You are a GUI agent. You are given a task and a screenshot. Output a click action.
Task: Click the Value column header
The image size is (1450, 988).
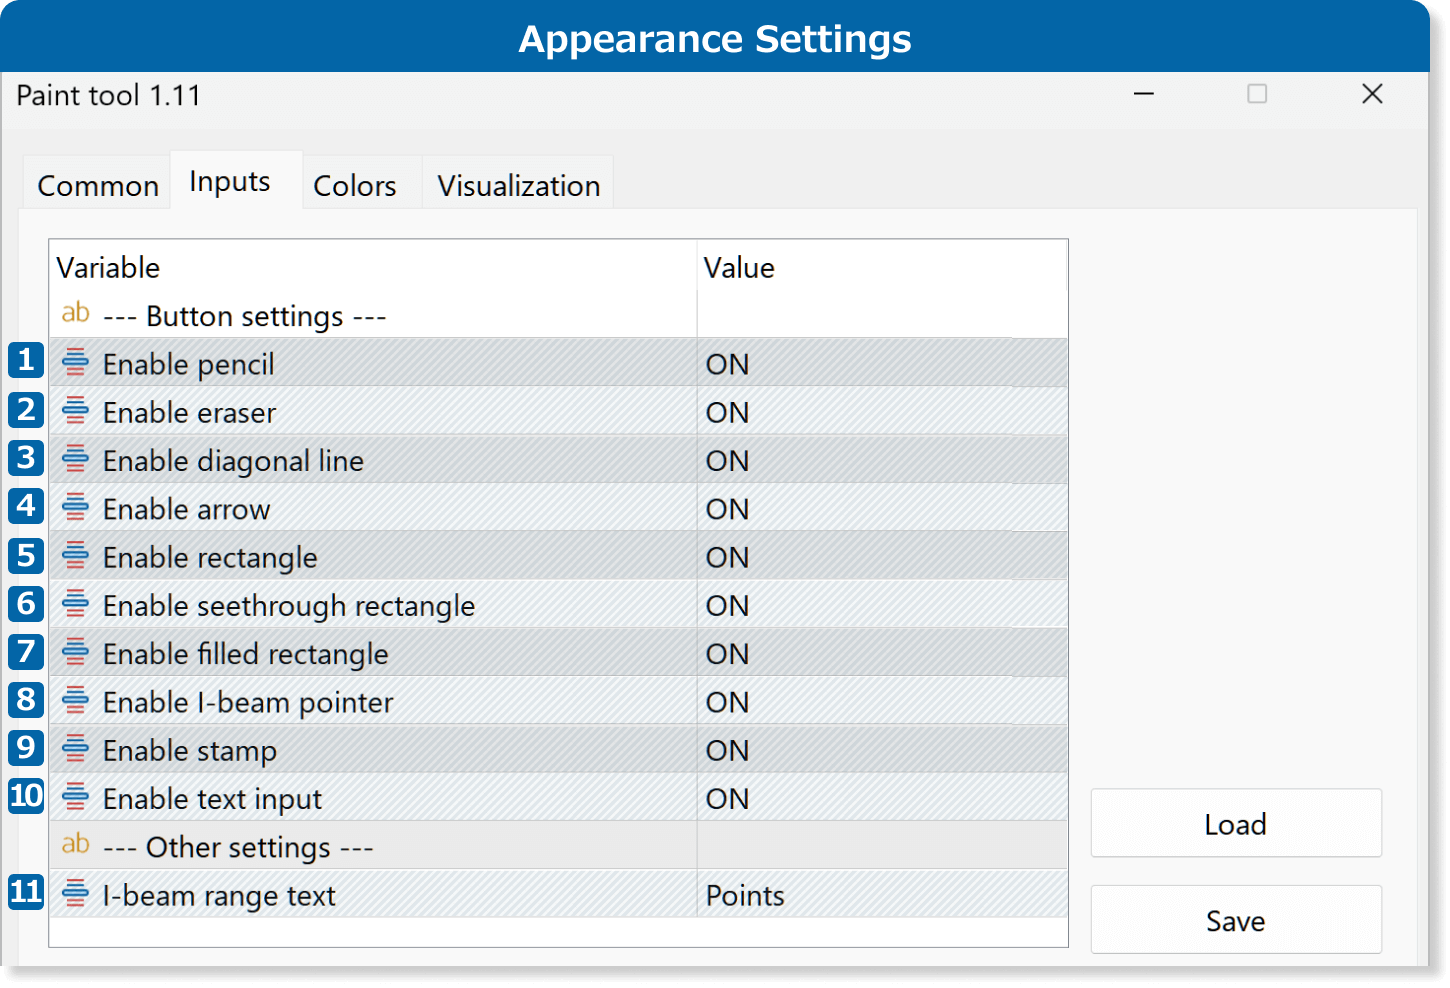(739, 268)
